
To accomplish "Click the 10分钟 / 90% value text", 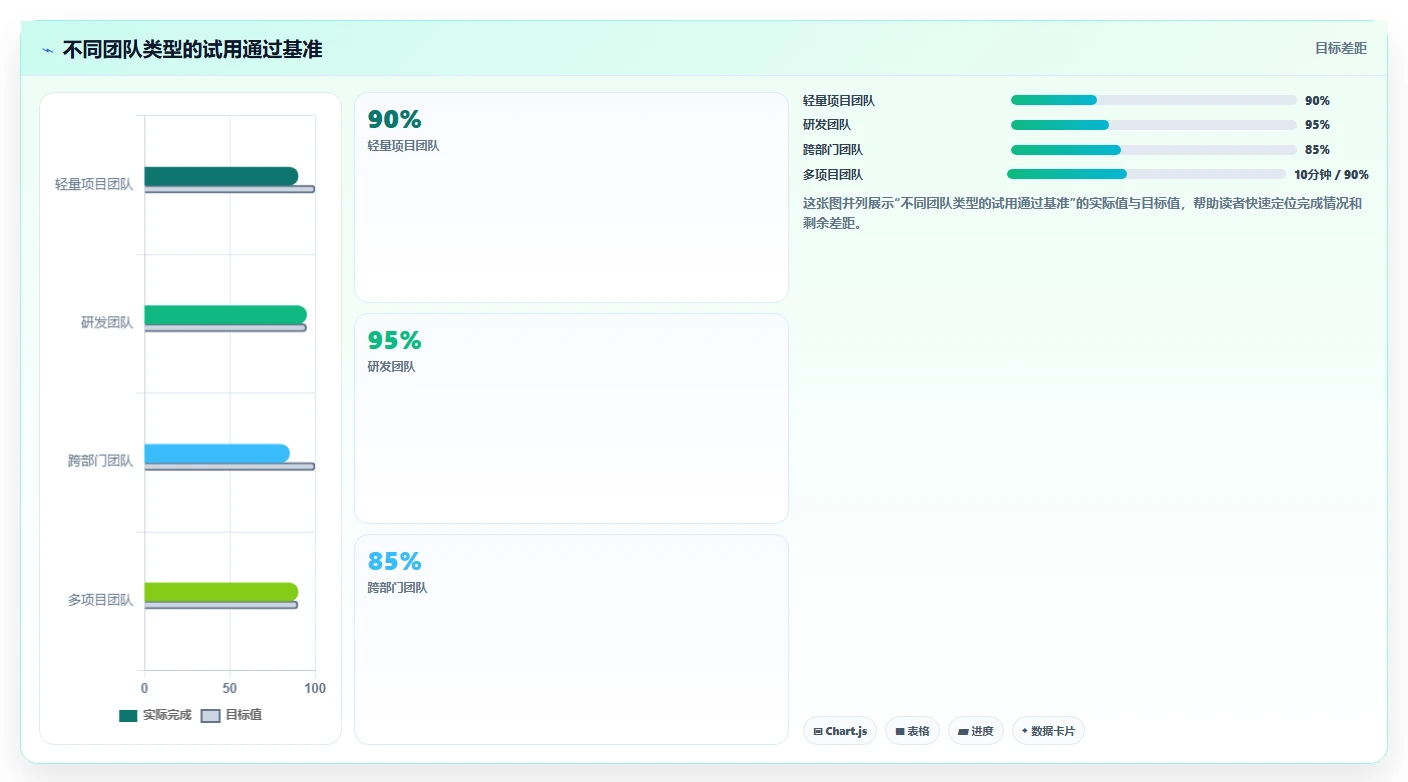I will tap(1331, 174).
